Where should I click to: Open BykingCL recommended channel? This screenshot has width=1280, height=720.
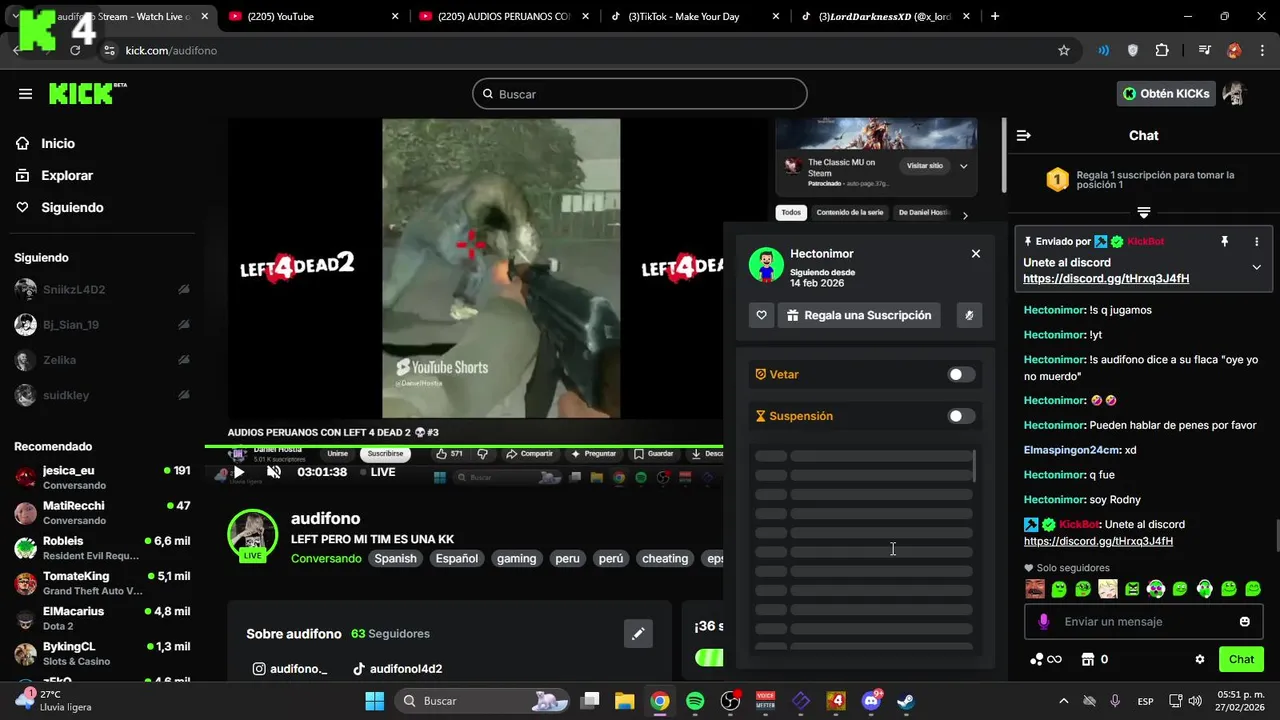[x=102, y=654]
